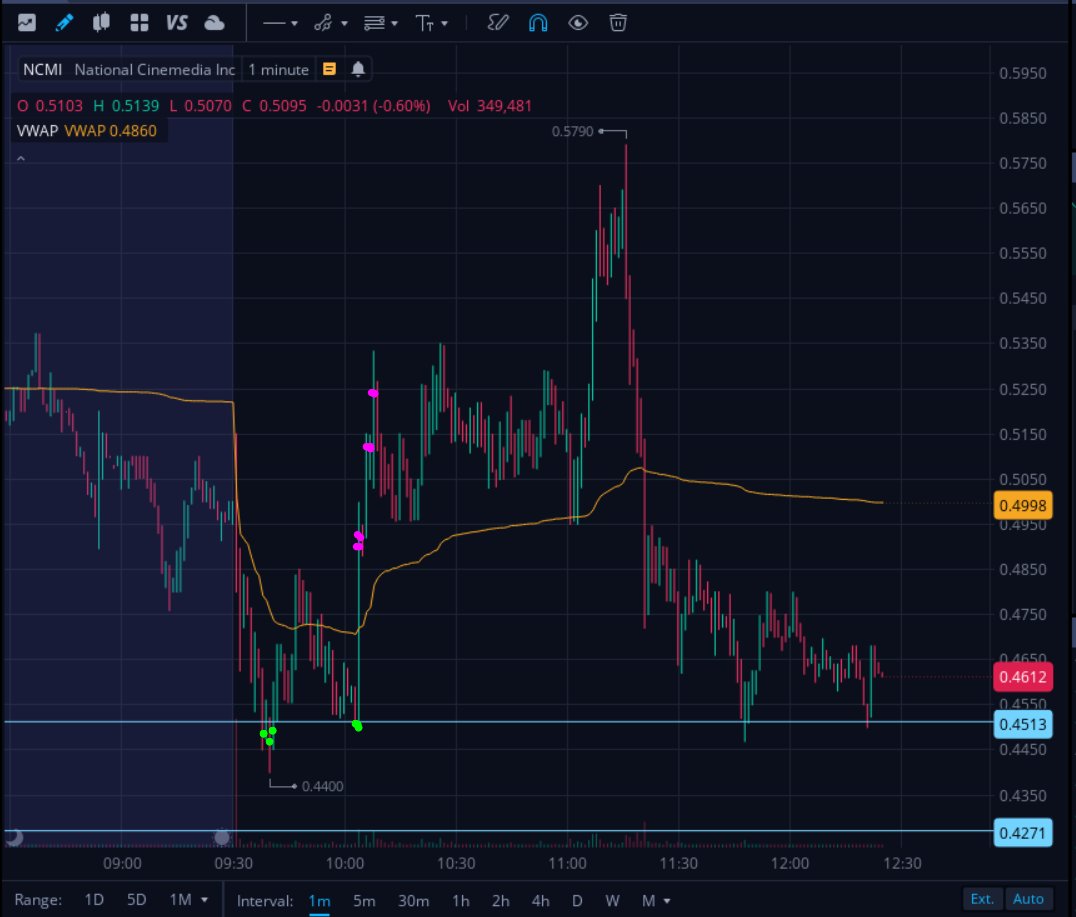Select the W weekly interval
1076x917 pixels.
click(612, 901)
